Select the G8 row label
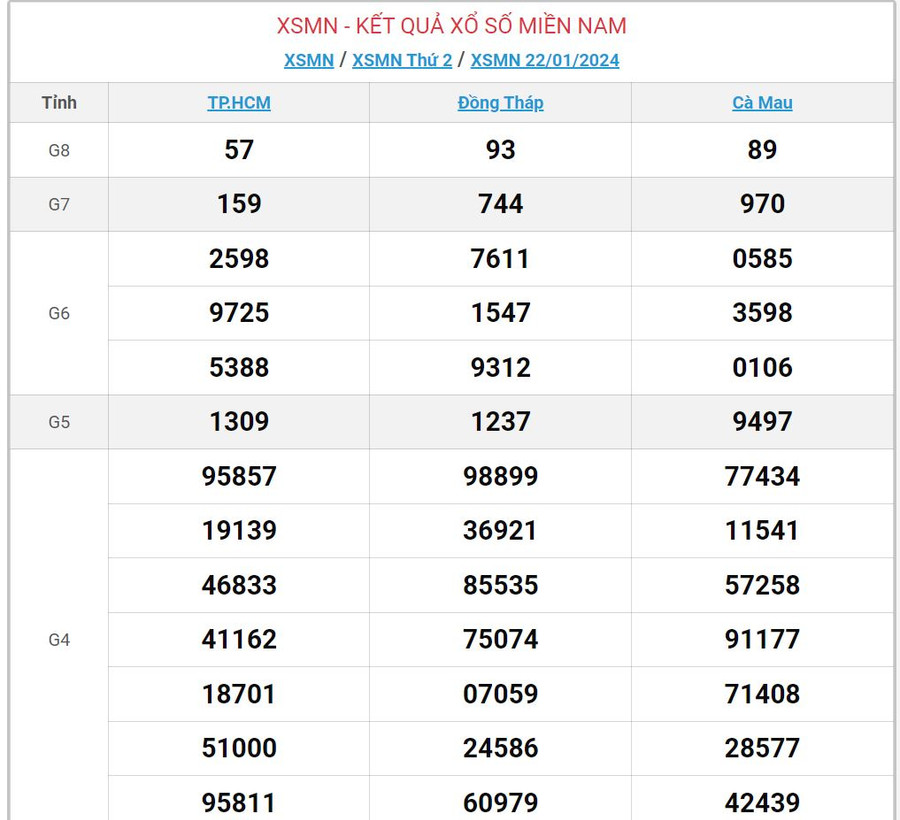 click(59, 150)
